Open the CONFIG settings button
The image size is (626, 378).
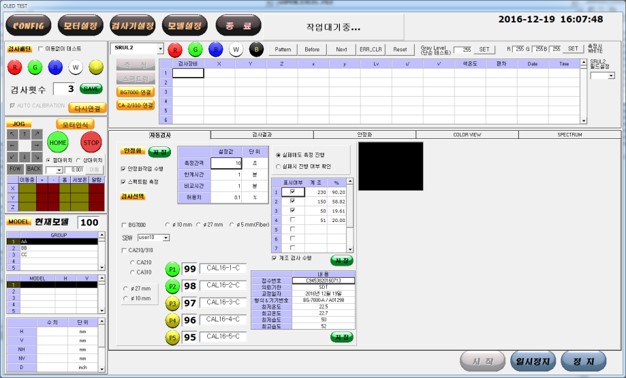[x=28, y=26]
